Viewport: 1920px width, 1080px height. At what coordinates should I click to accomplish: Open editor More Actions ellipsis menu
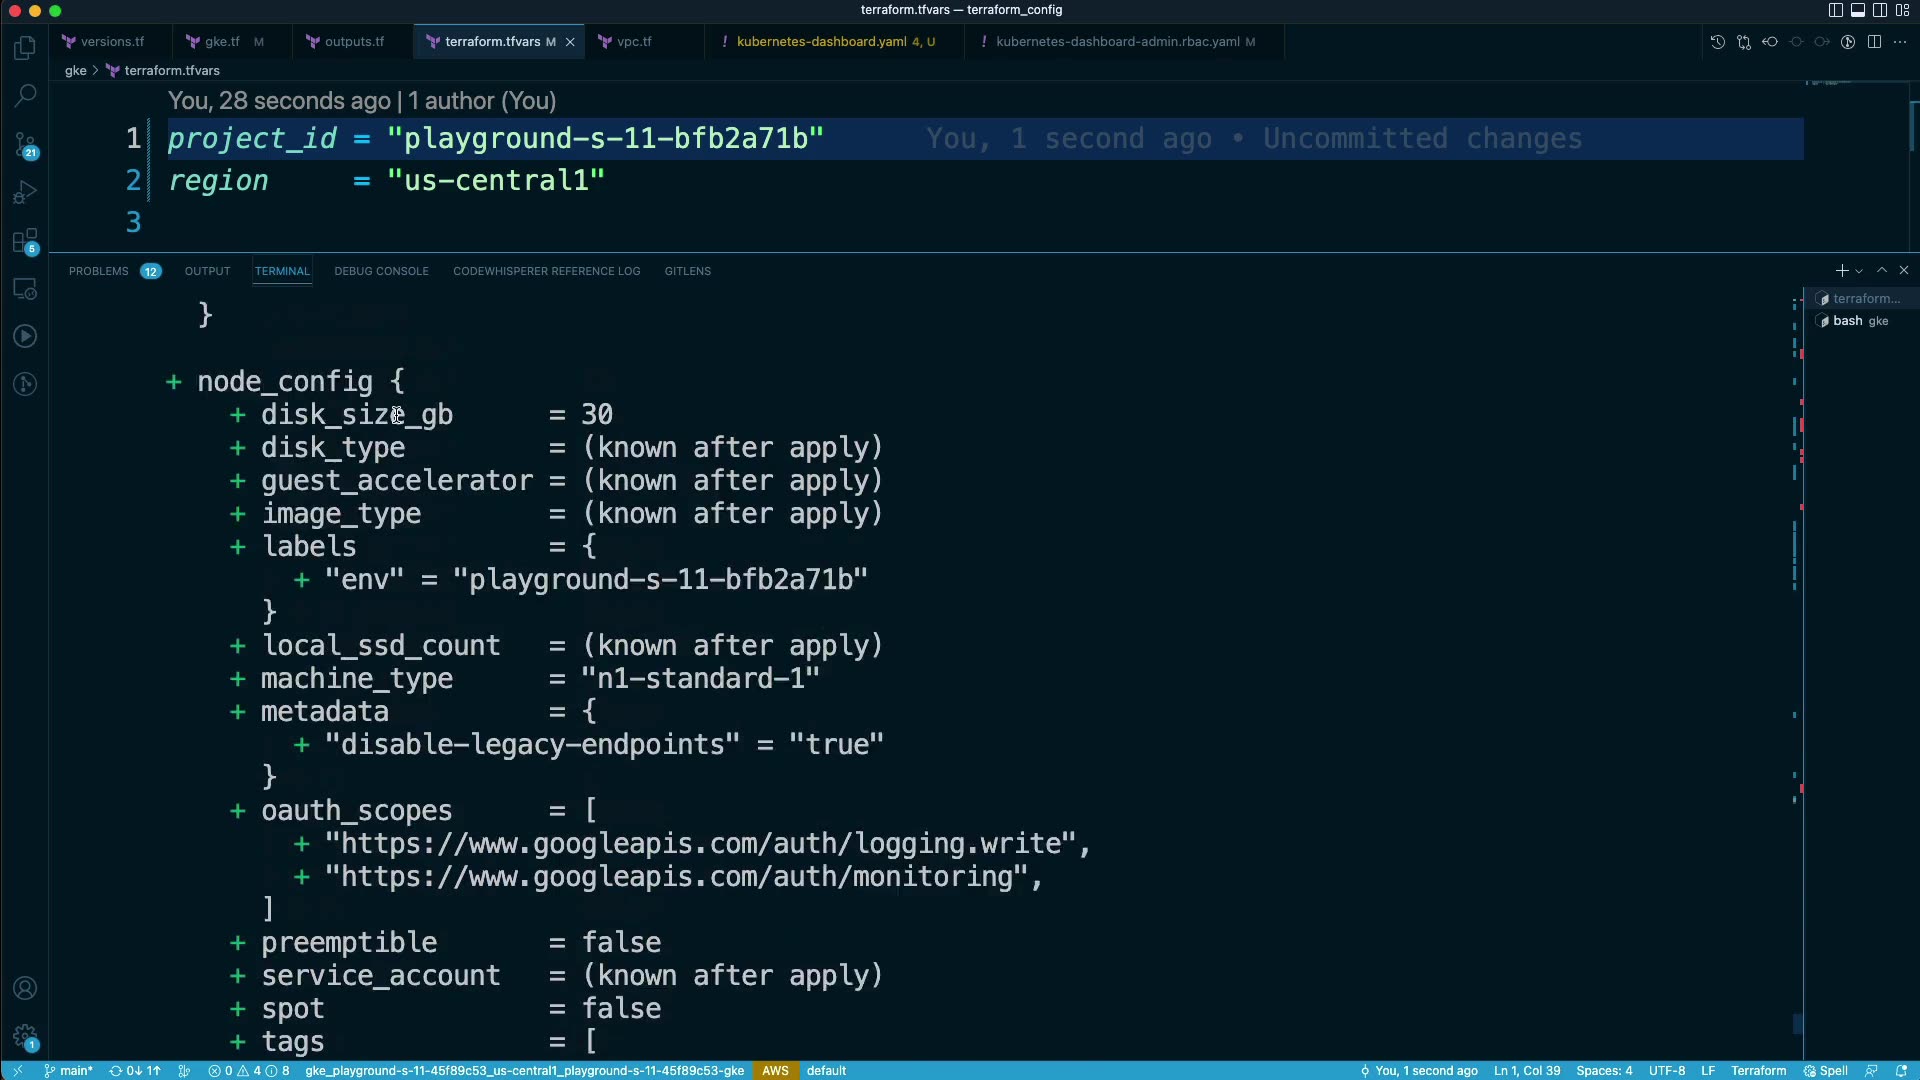(x=1900, y=42)
